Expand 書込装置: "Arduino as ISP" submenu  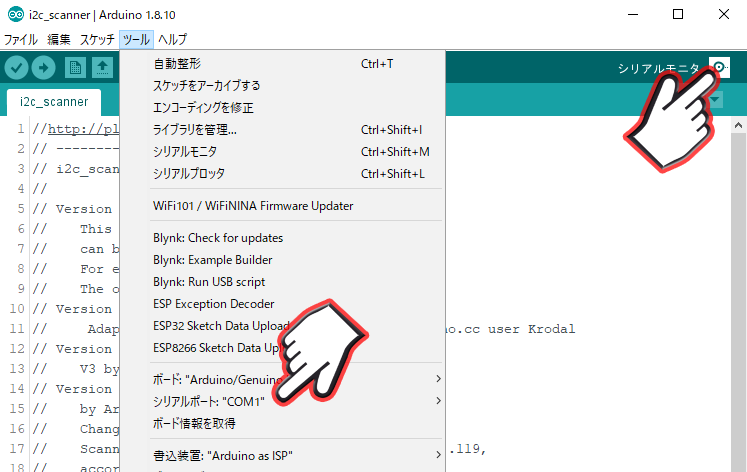(x=282, y=455)
